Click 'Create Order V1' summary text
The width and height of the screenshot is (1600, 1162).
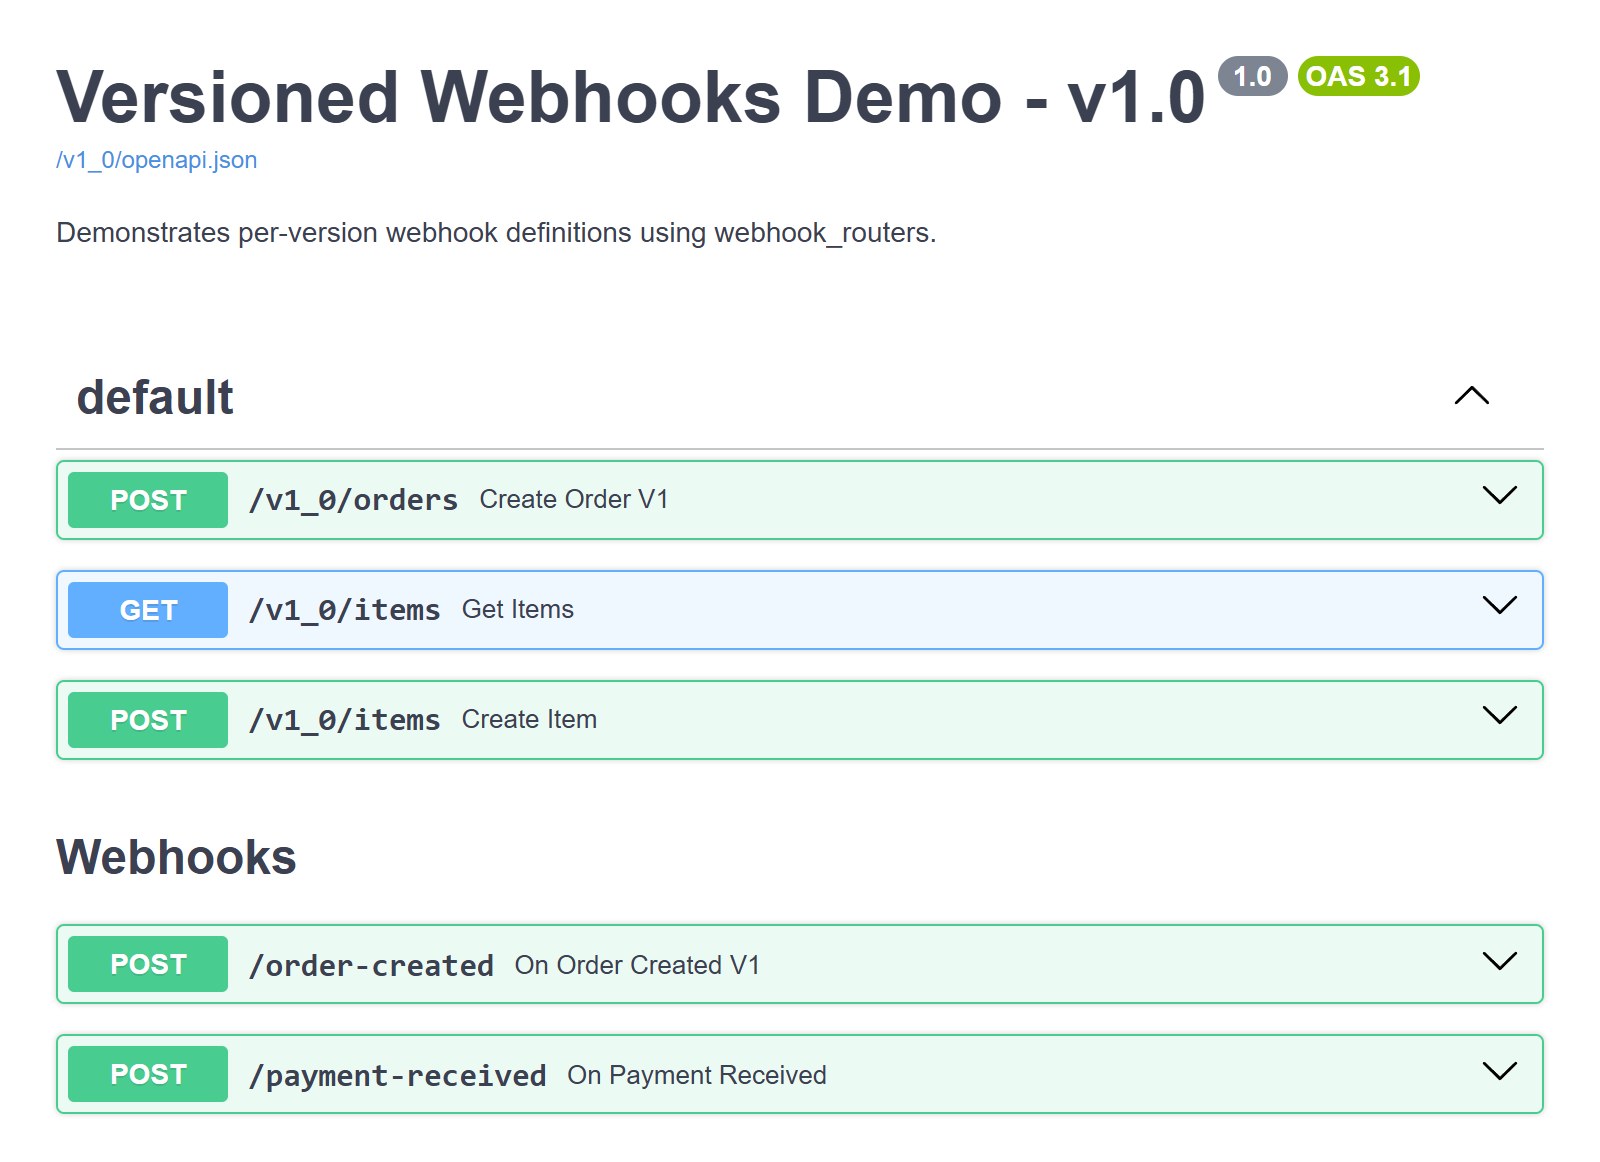[574, 499]
